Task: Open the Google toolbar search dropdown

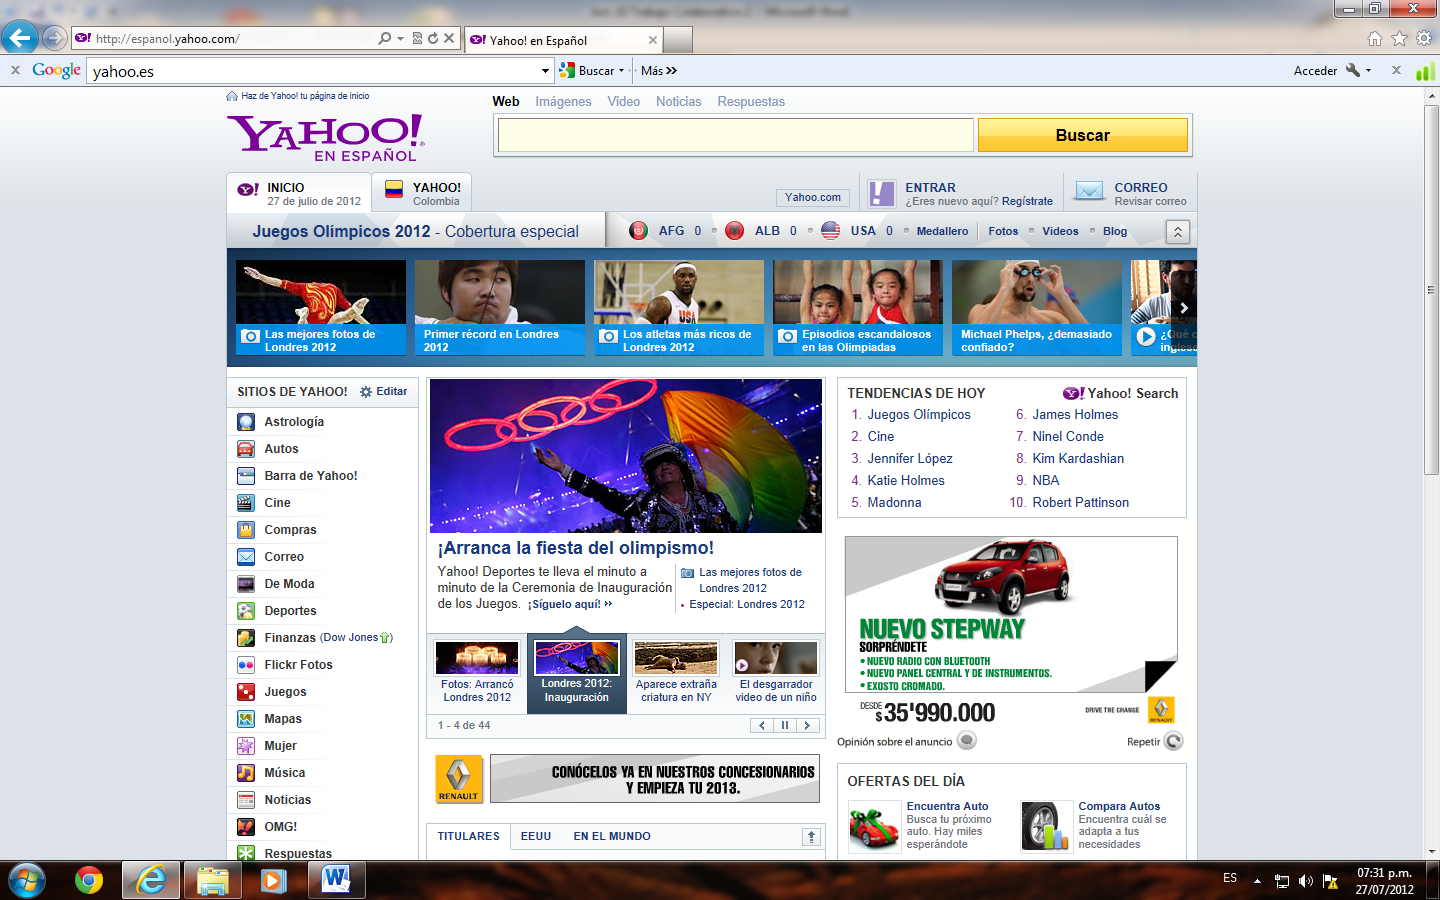Action: (x=545, y=71)
